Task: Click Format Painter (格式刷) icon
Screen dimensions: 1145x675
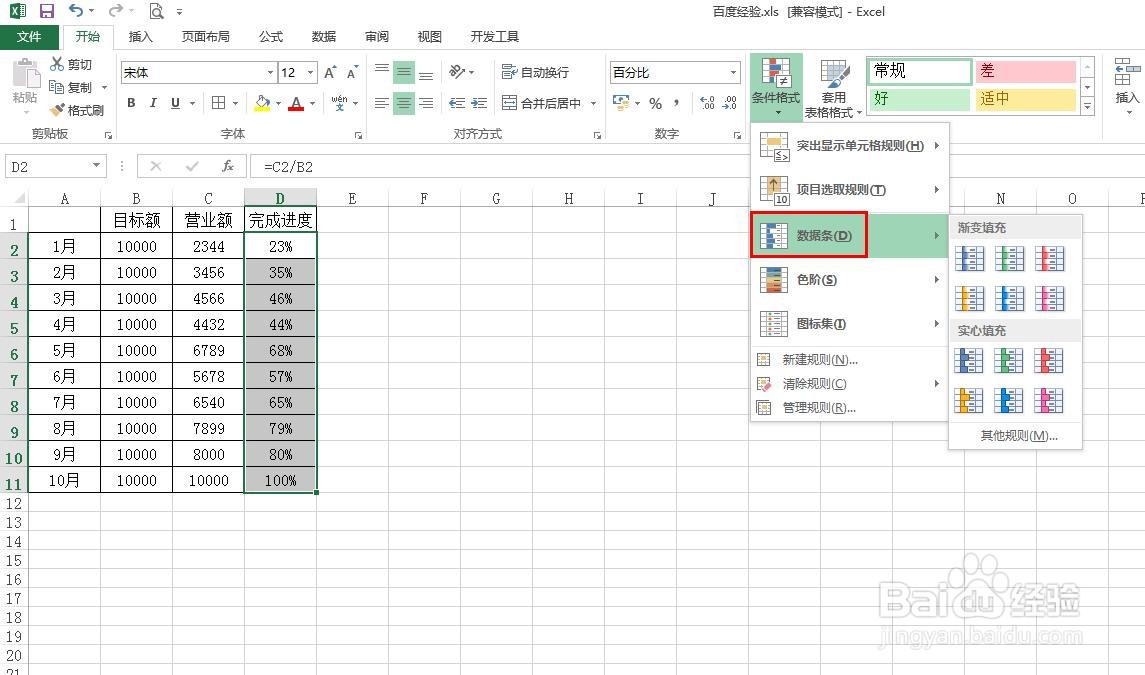Action: 57,110
